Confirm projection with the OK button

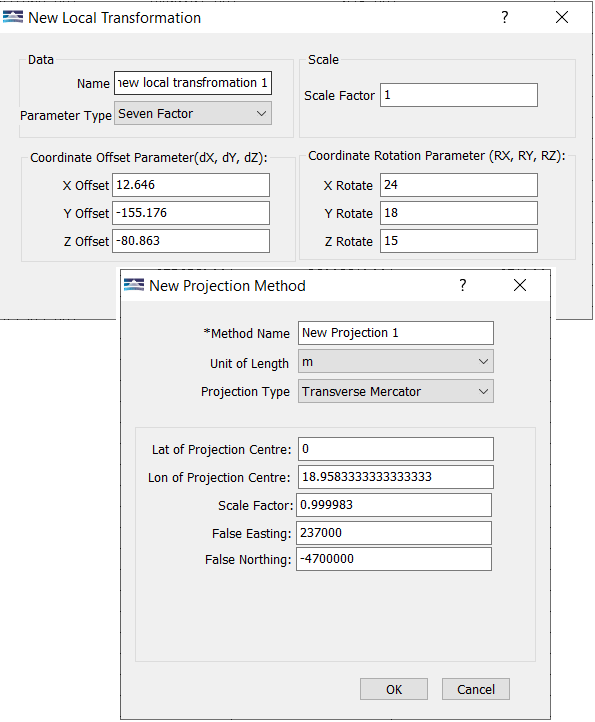pos(394,689)
